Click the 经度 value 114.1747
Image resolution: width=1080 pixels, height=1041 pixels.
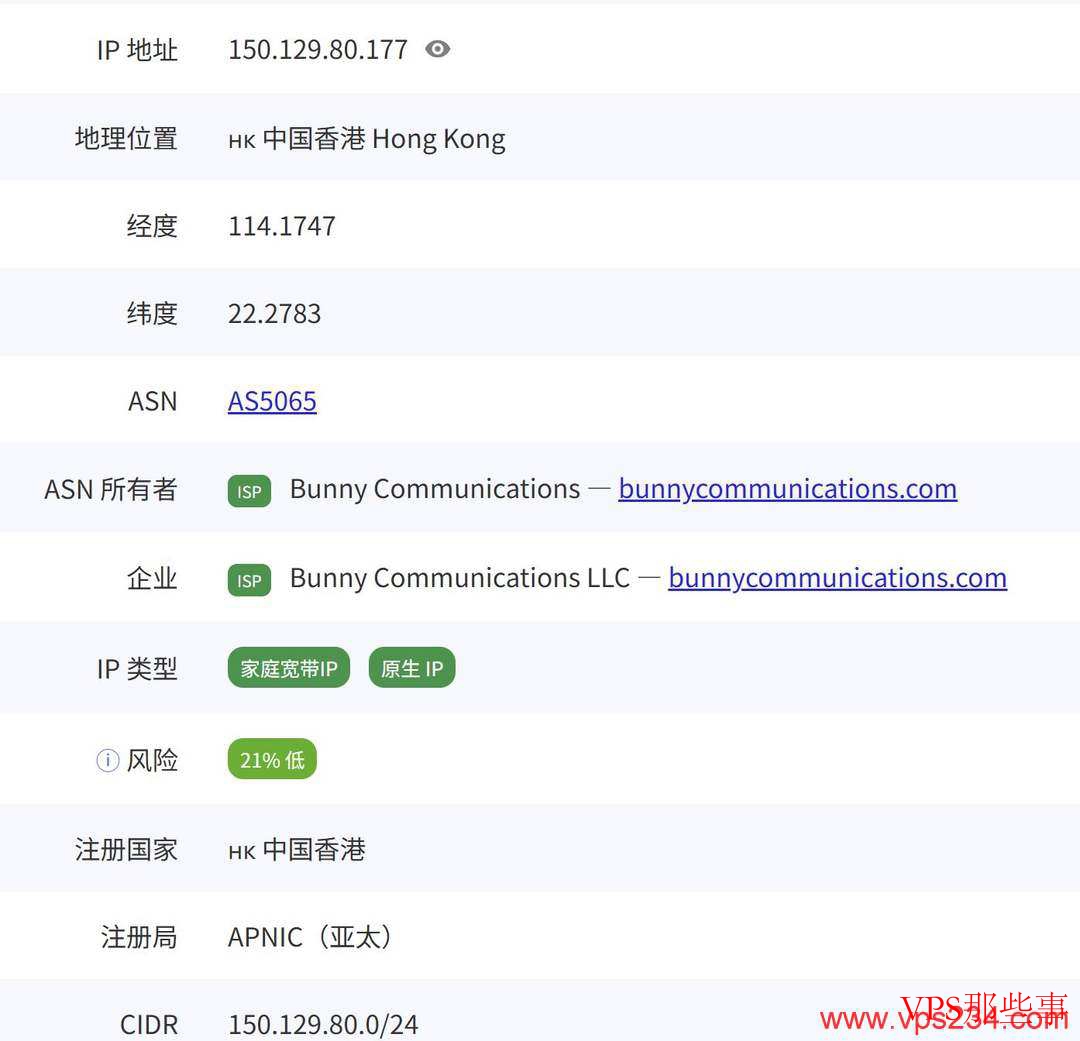coord(280,226)
